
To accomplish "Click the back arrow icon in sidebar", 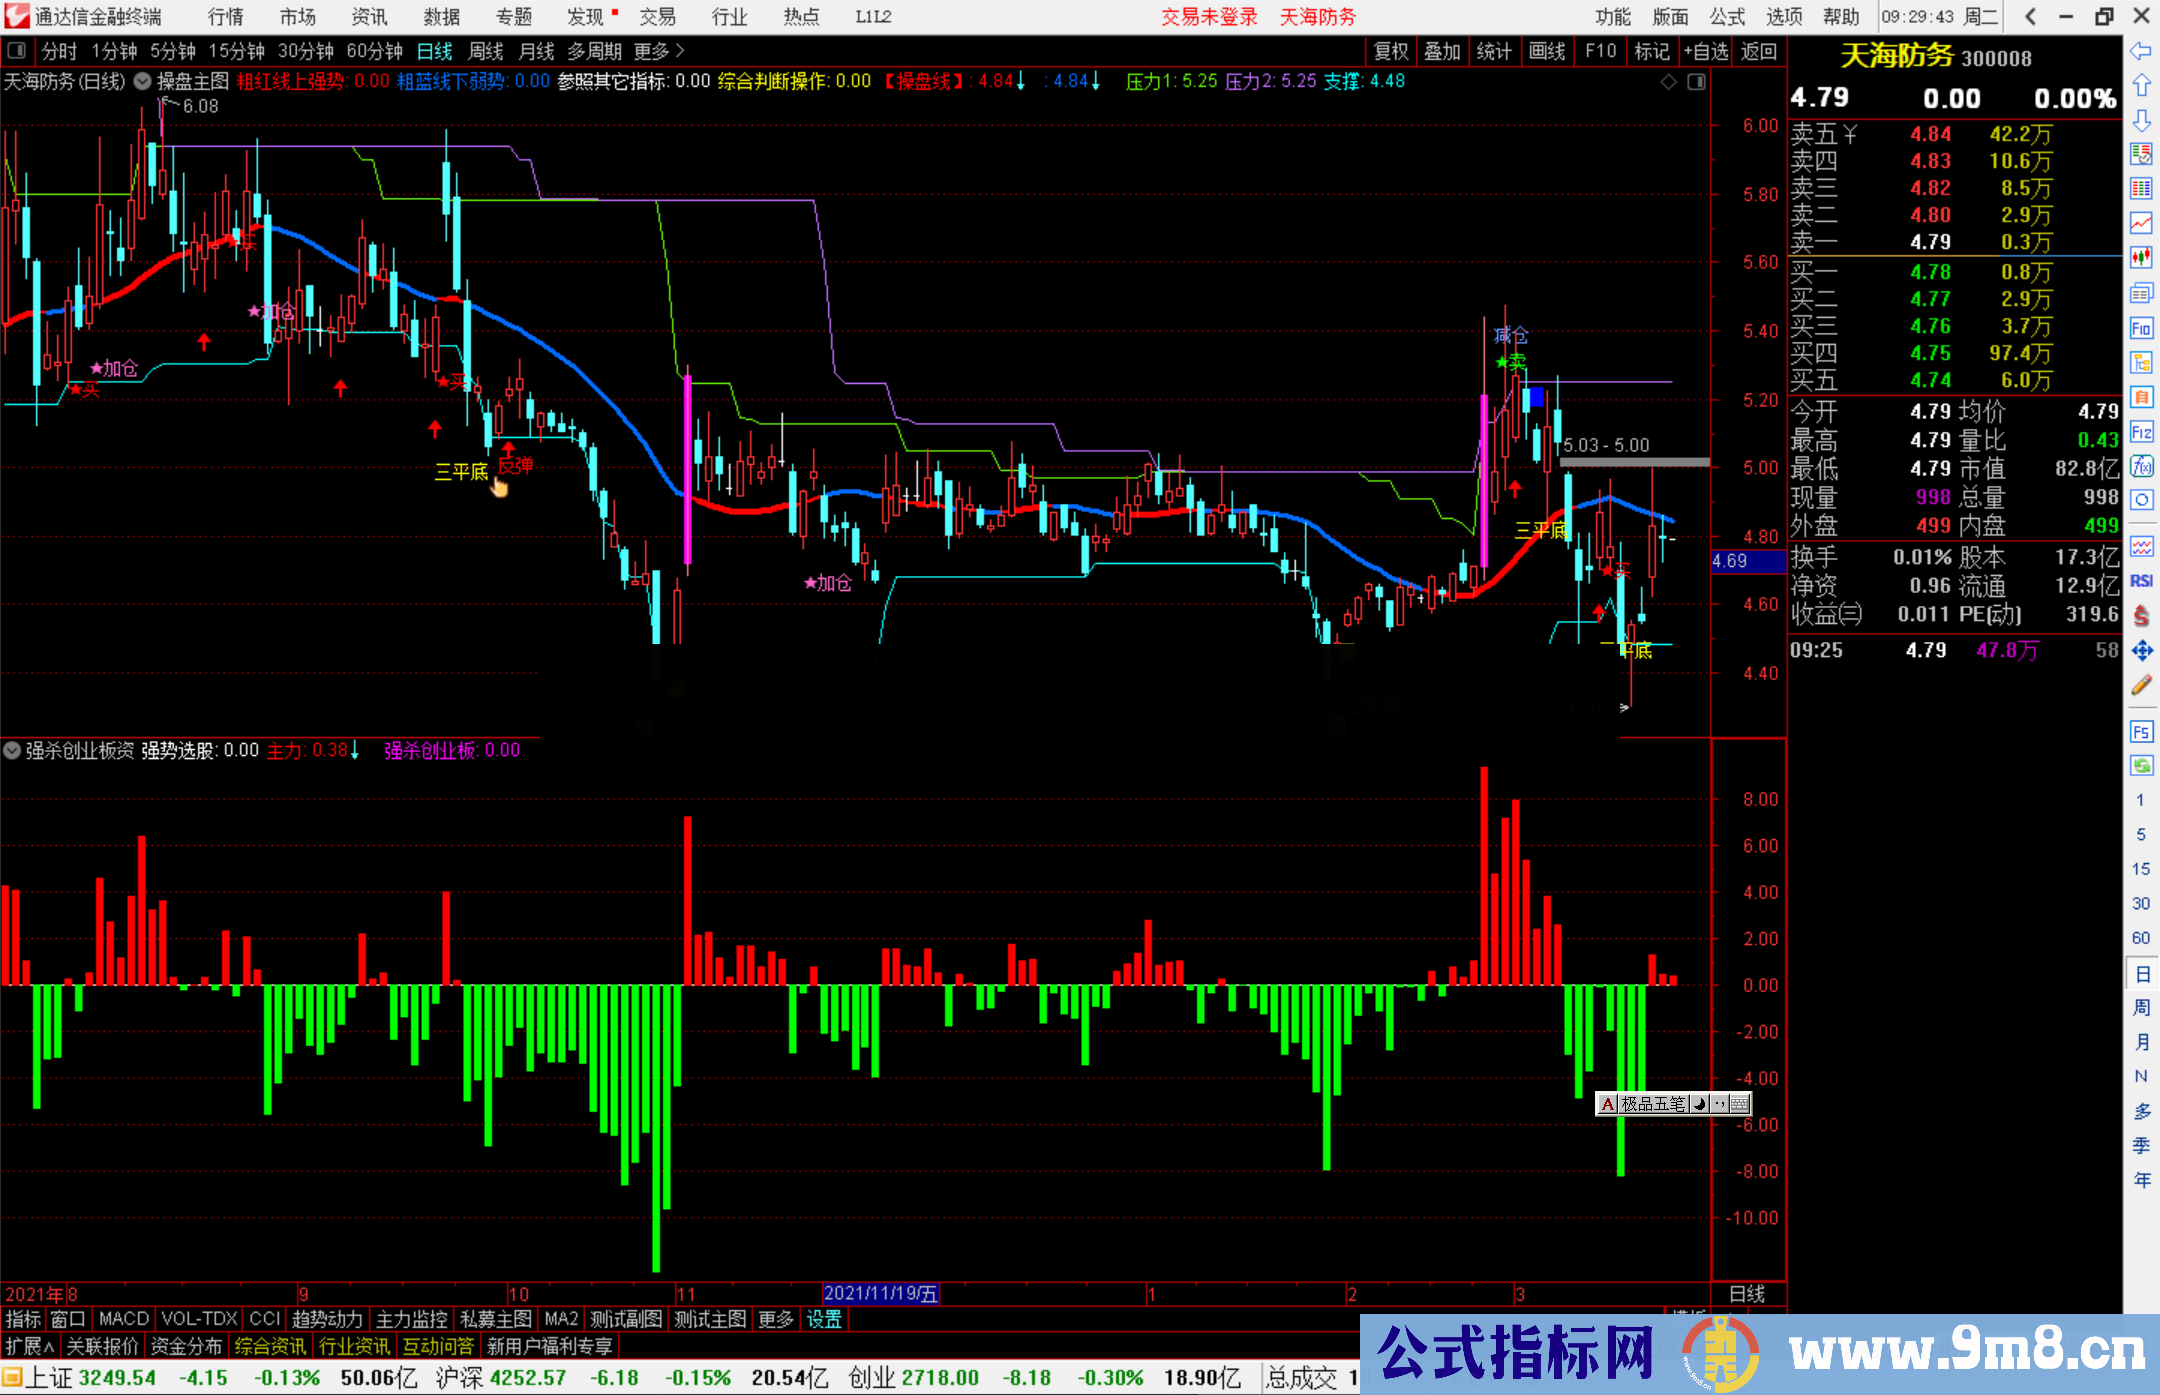I will coord(2141,50).
